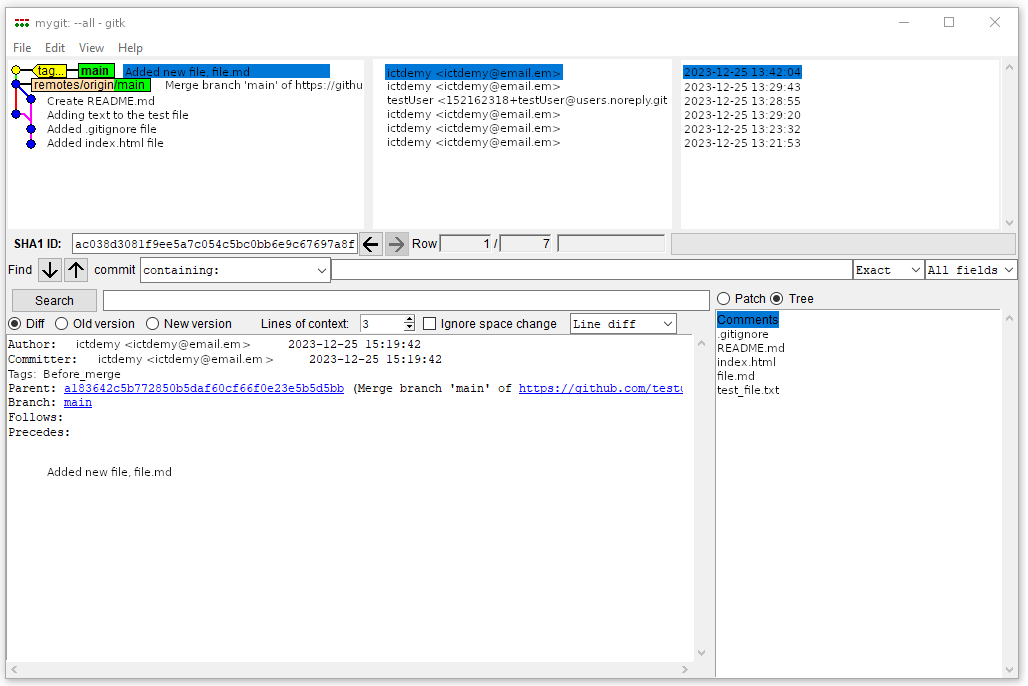Click the Search button

(x=54, y=301)
